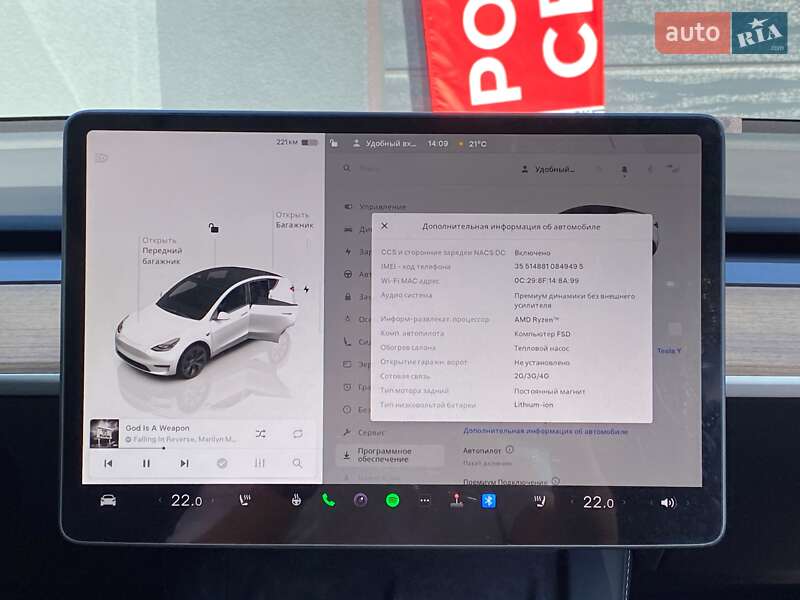This screenshot has height=600, width=800.
Task: Toggle shuffle in media player
Action: (x=261, y=434)
